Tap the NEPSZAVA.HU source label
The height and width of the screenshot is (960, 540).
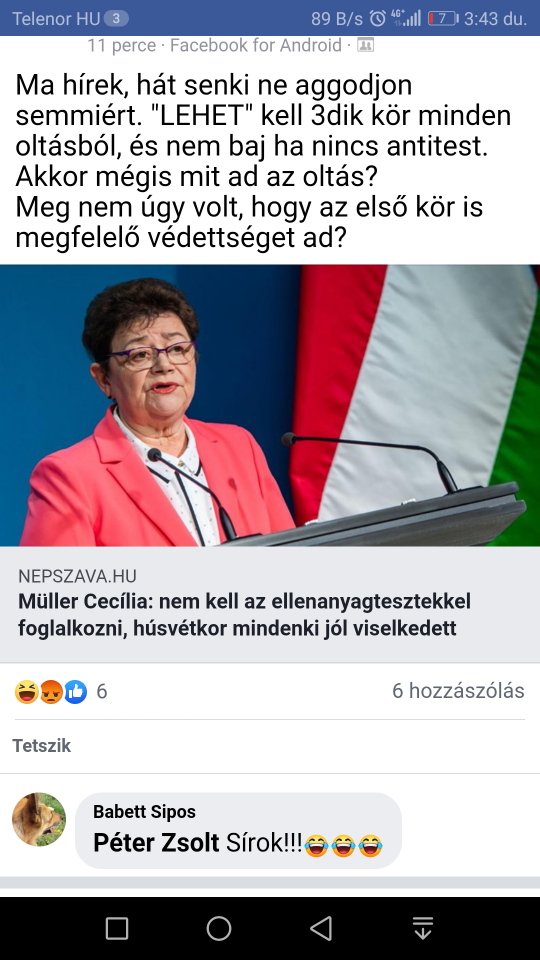(x=77, y=576)
